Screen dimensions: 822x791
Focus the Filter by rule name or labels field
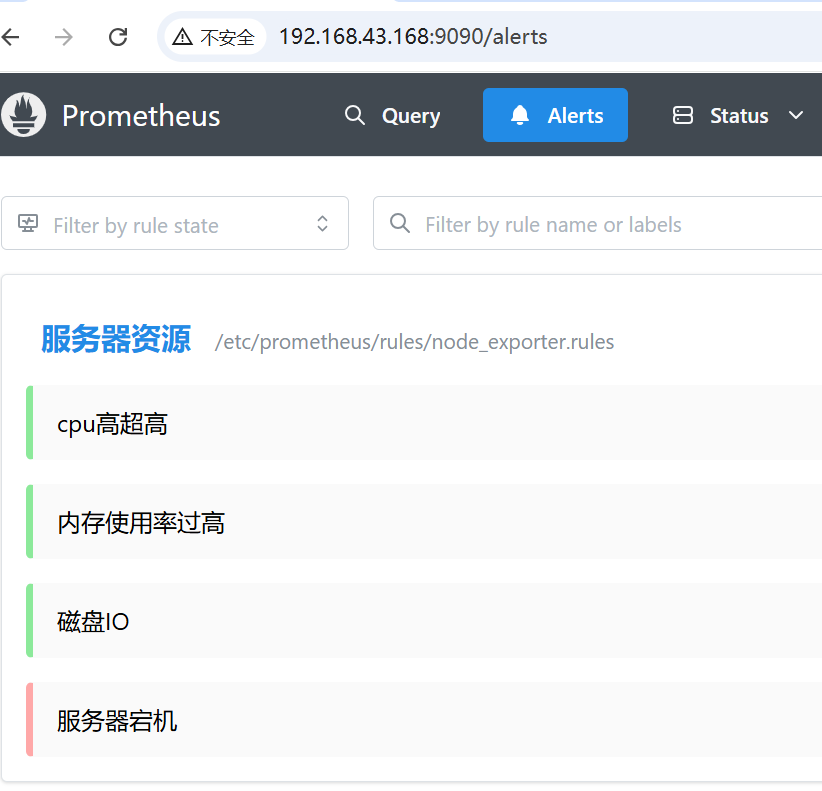[597, 223]
